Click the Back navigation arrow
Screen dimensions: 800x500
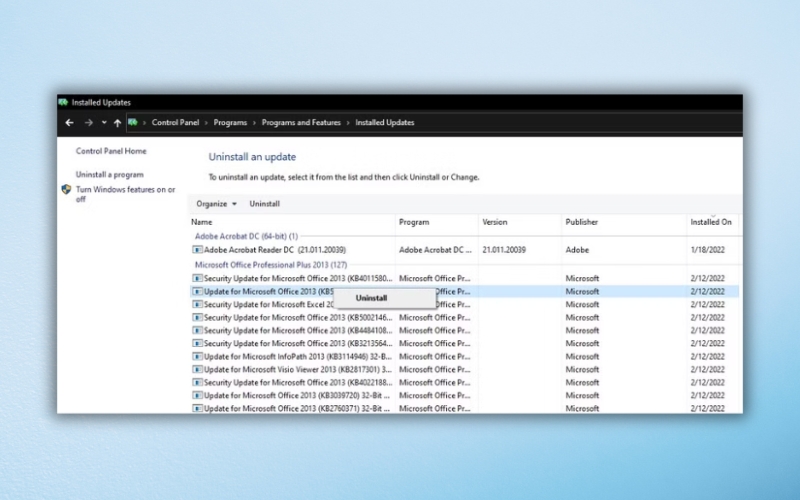pos(69,122)
